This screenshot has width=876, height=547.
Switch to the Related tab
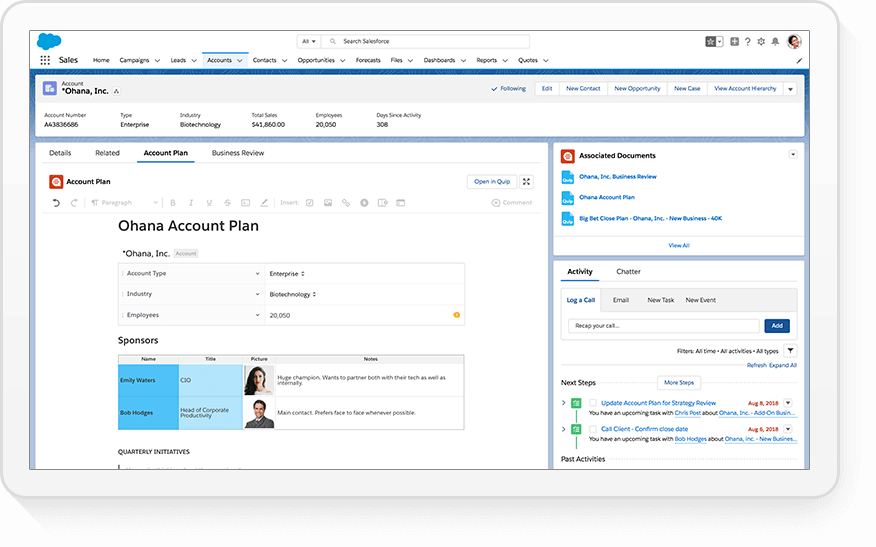107,153
